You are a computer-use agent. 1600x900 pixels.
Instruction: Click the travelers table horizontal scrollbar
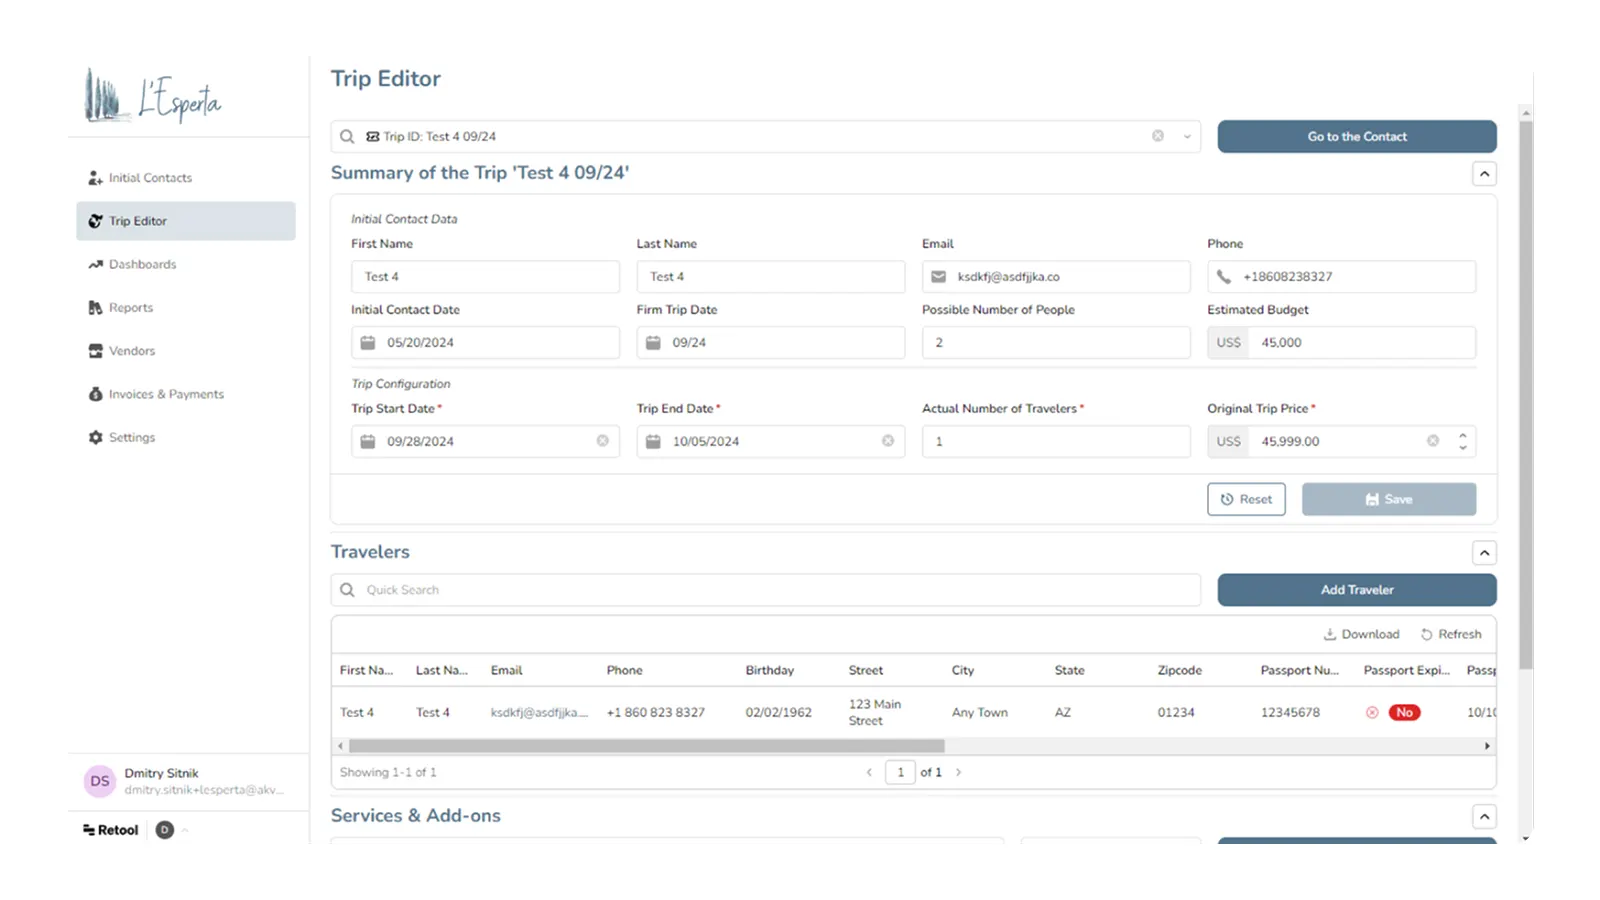coord(646,746)
